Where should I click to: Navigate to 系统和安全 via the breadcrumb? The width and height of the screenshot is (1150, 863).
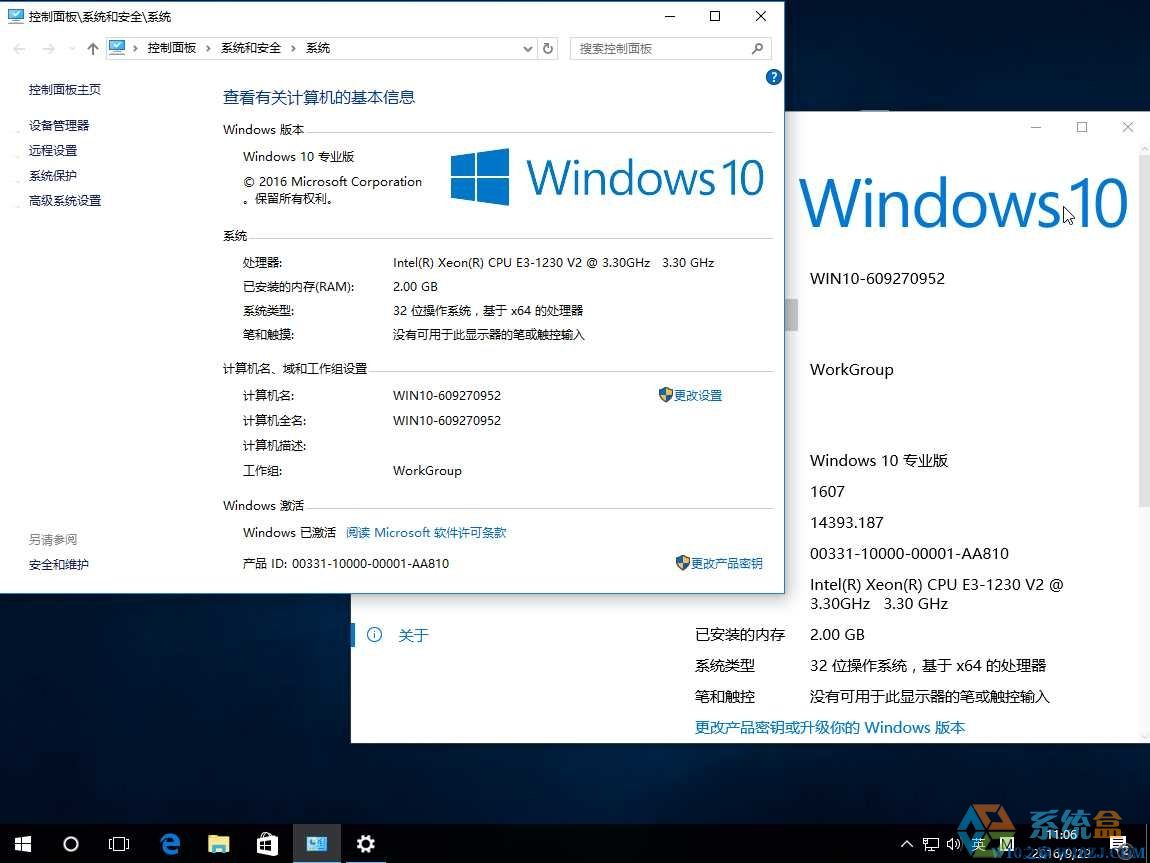pos(251,47)
